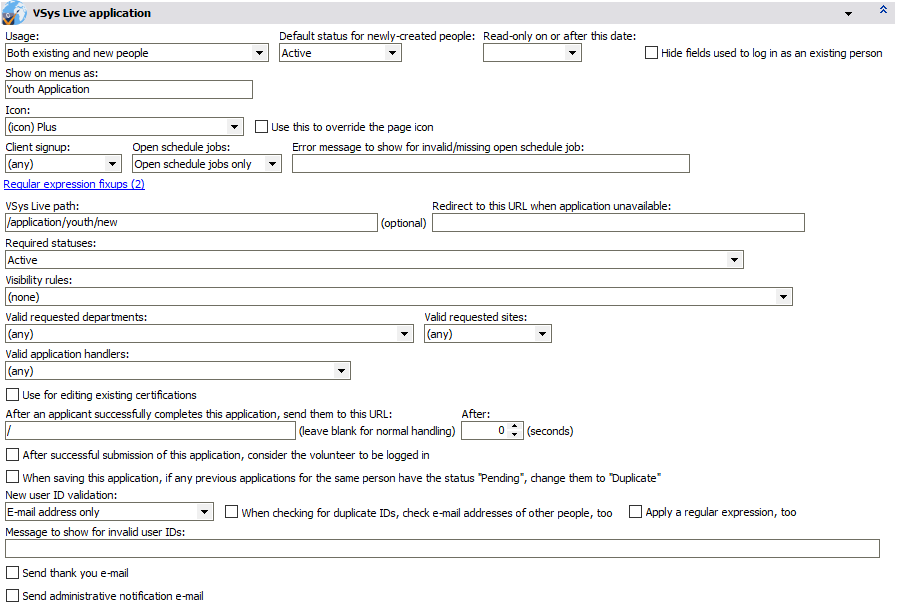Click the VSys Live path input field

tap(180, 222)
